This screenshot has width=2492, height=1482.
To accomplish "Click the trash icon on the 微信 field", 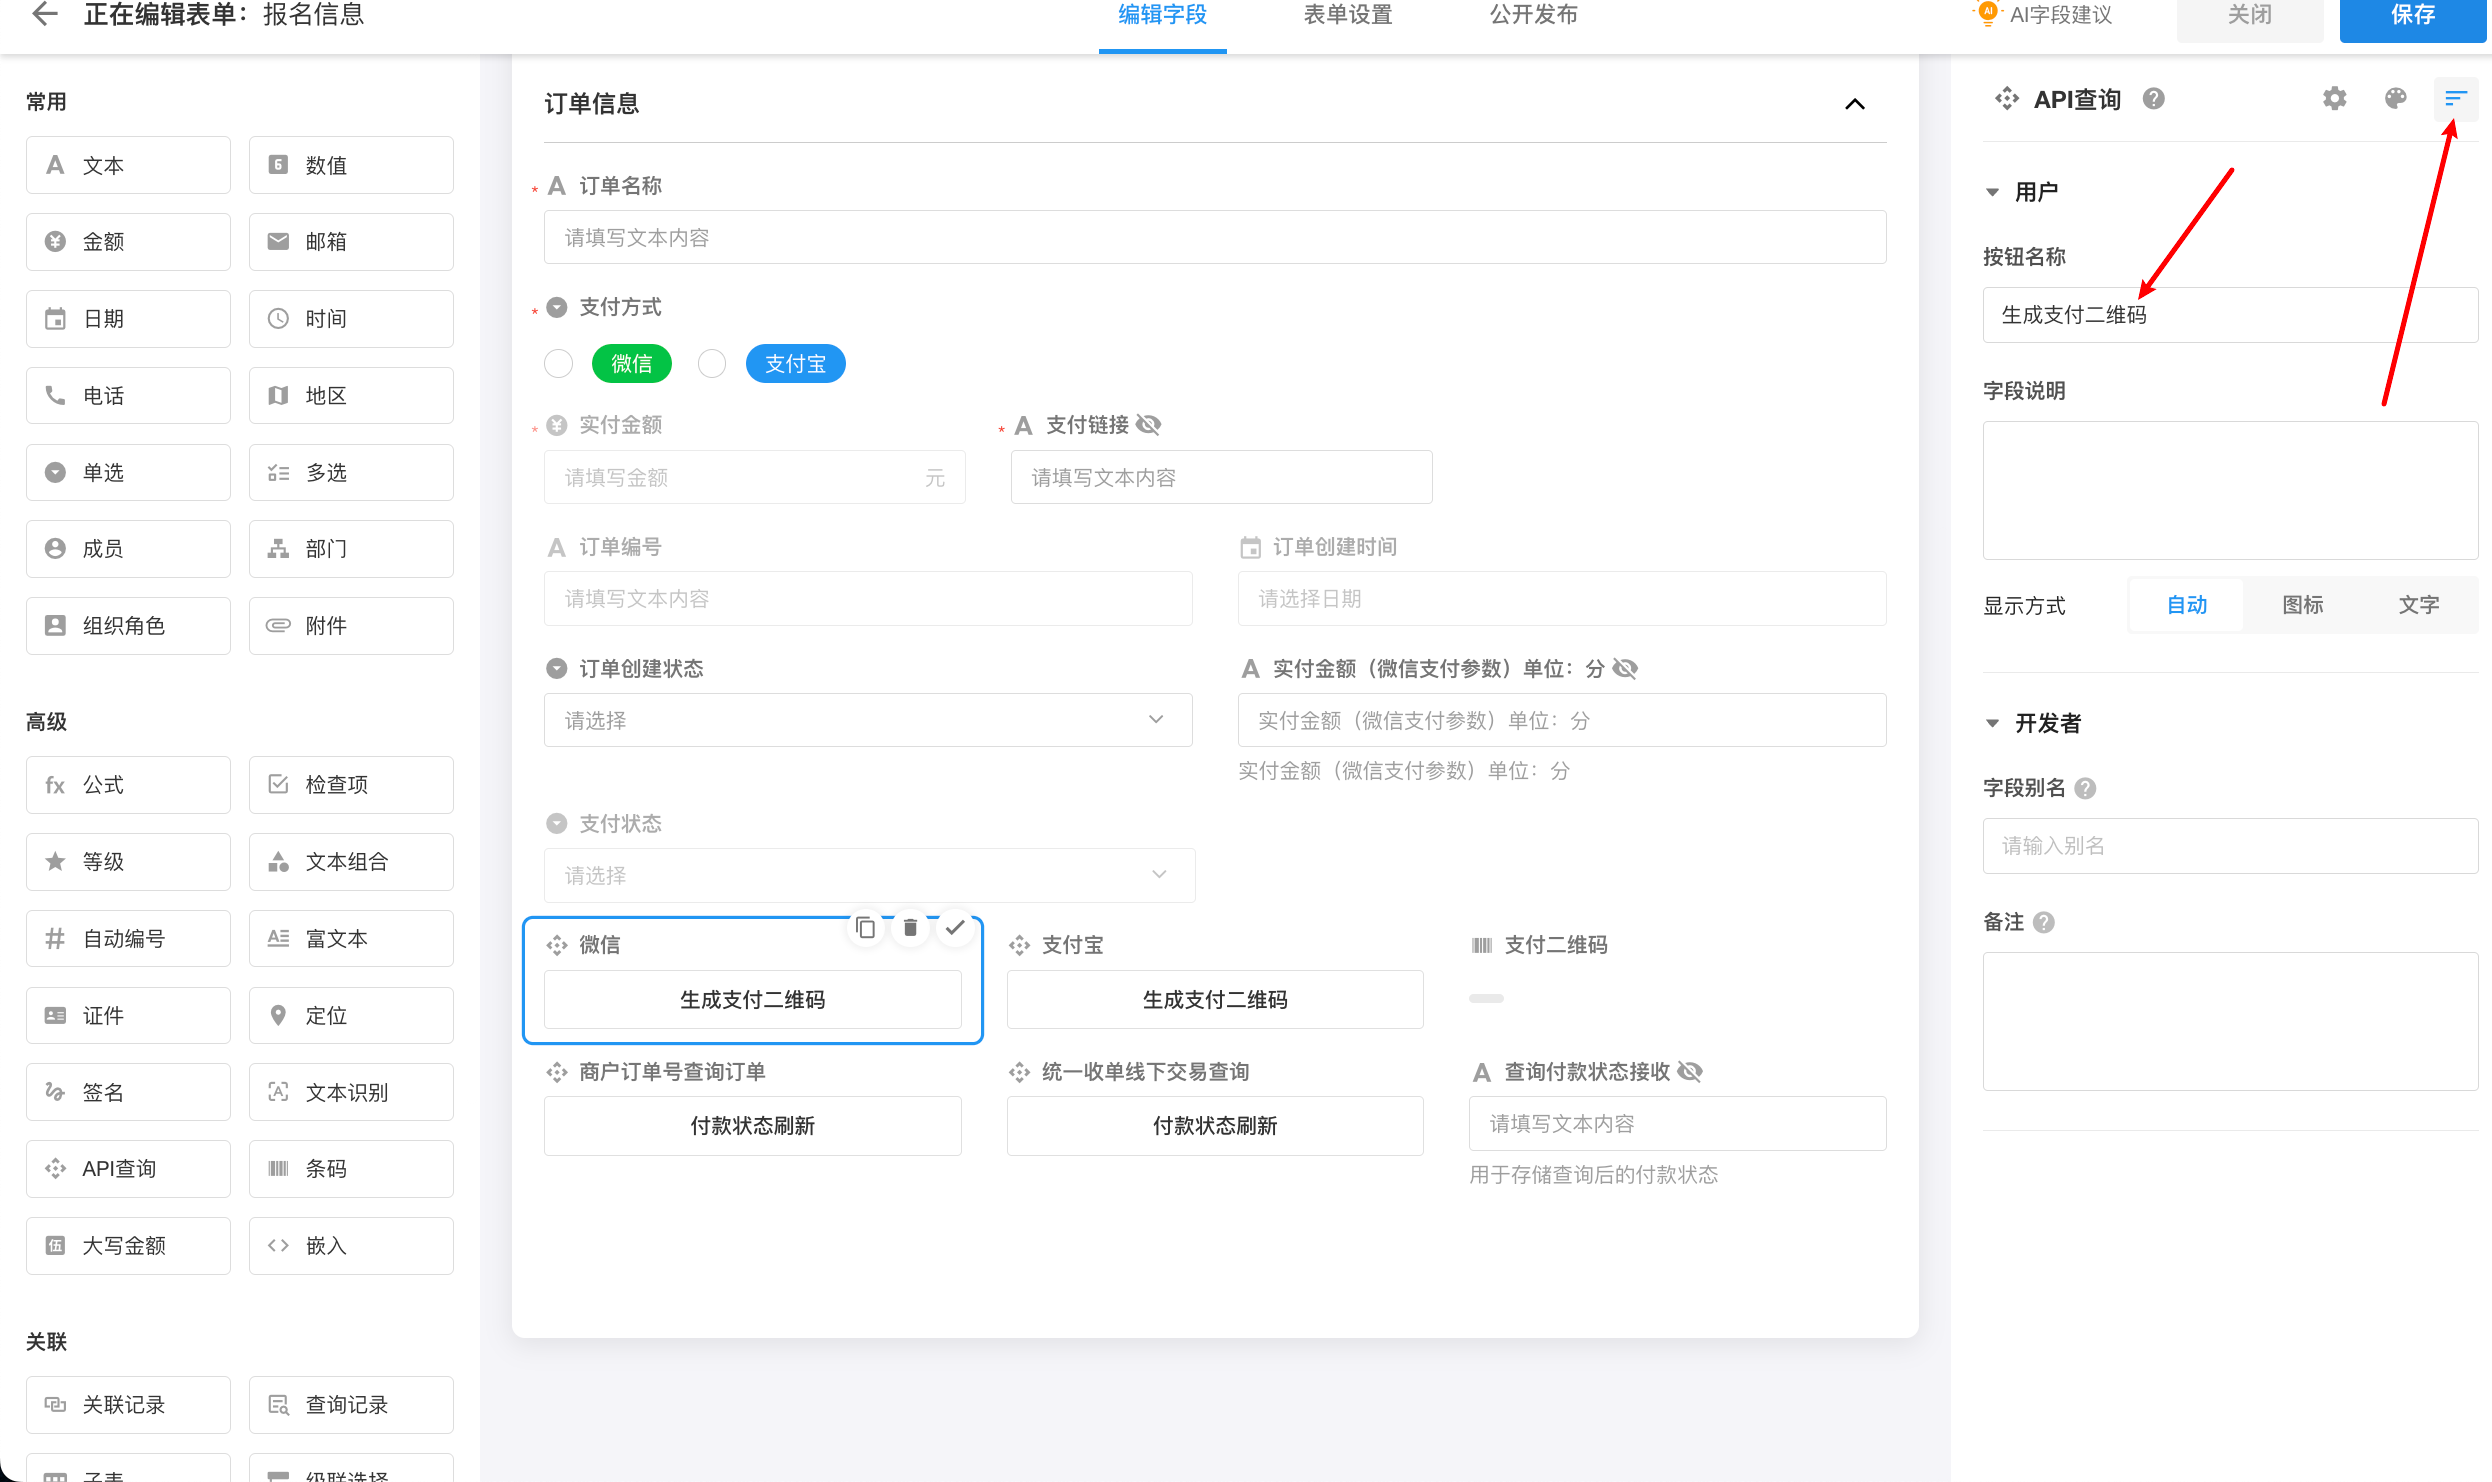I will pyautogui.click(x=910, y=928).
